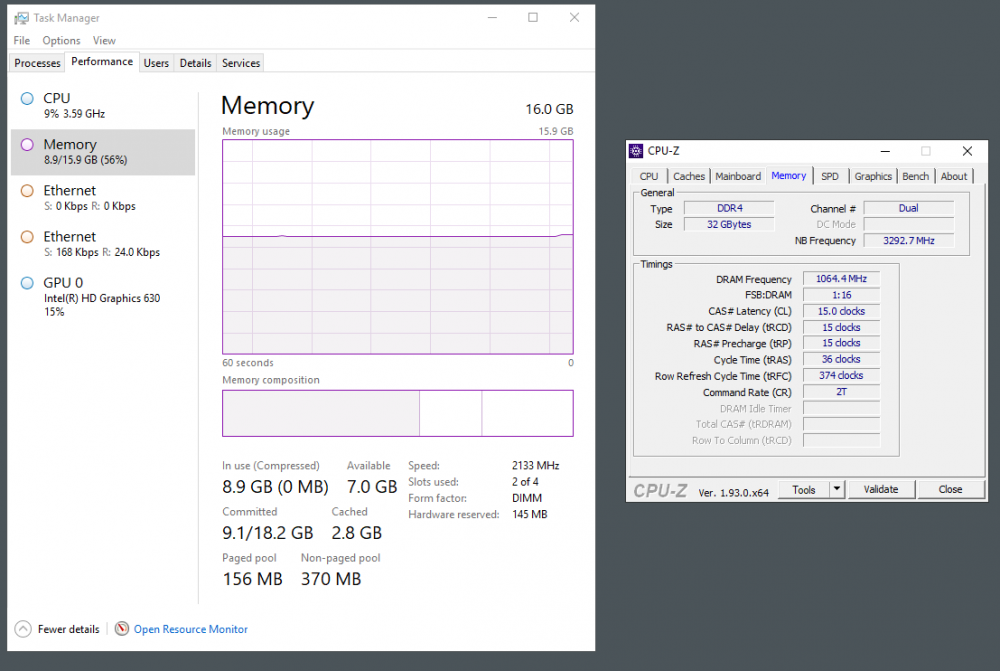Click Fewer details in Task Manager

[x=68, y=629]
